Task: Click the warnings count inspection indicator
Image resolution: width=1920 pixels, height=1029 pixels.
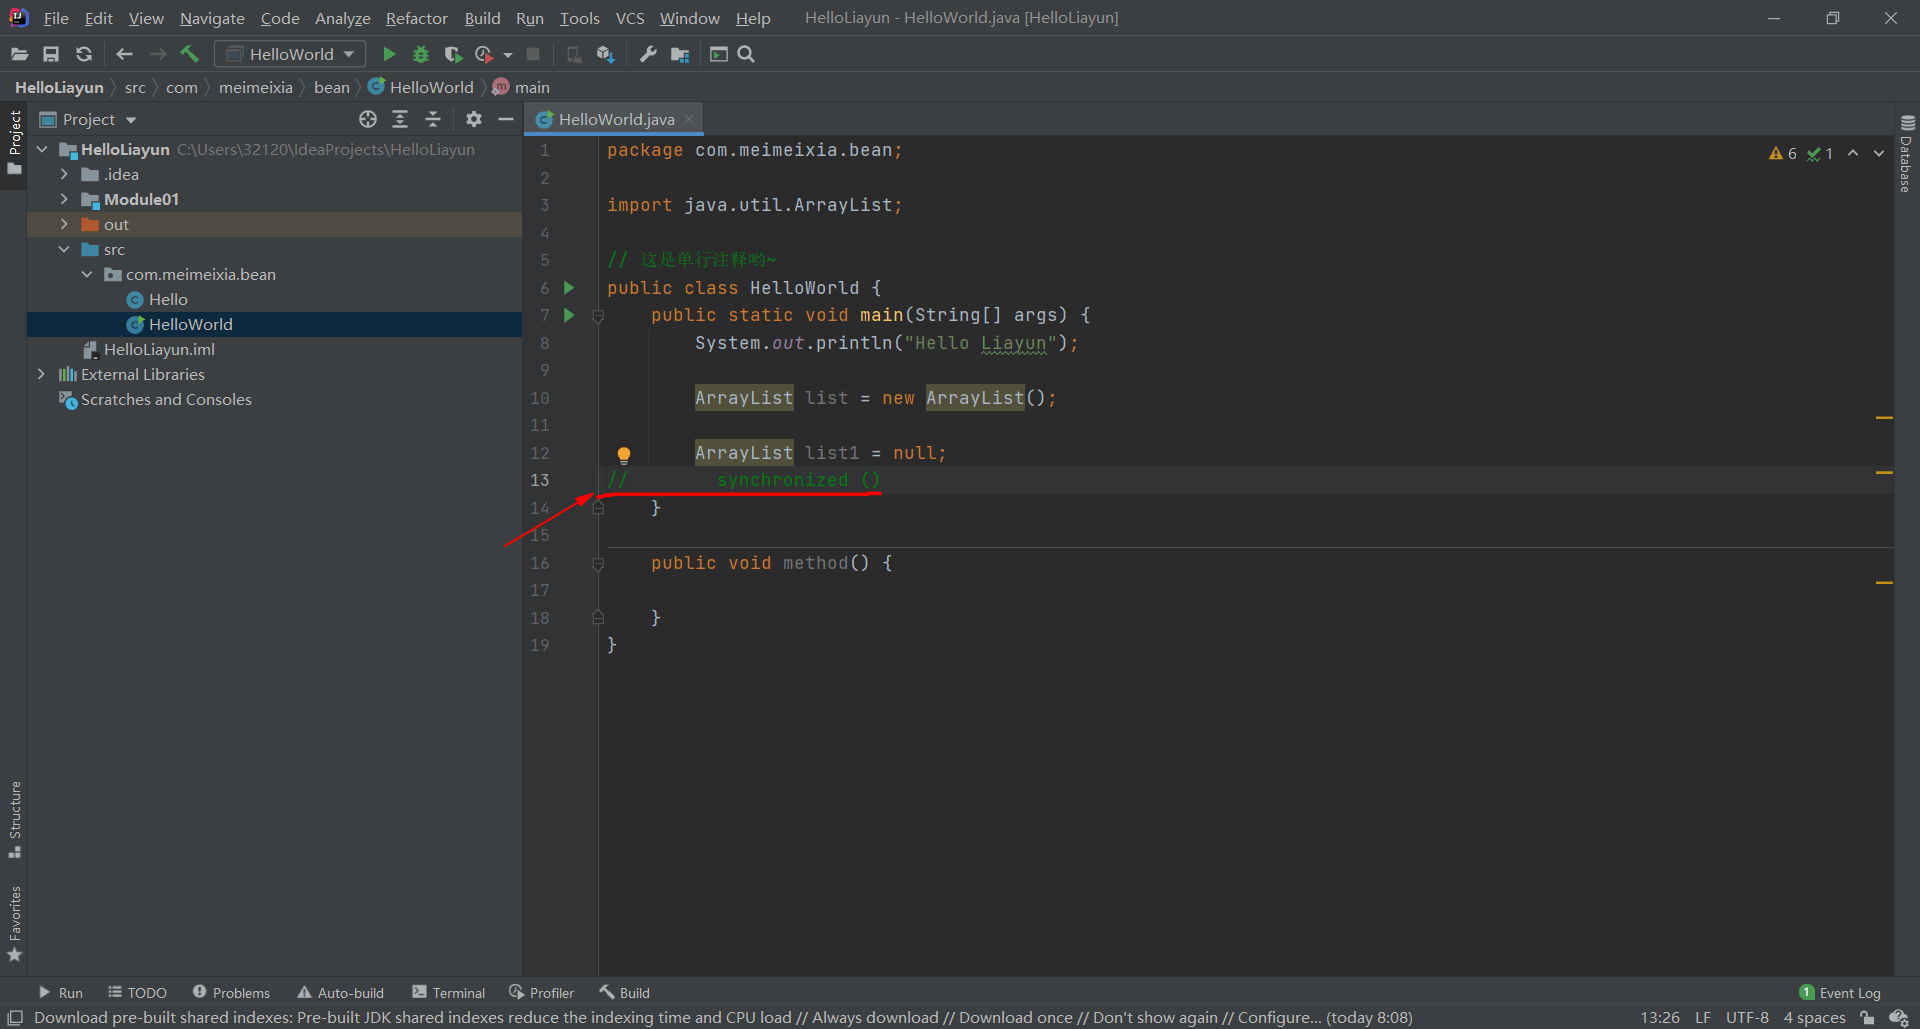Action: click(1783, 153)
